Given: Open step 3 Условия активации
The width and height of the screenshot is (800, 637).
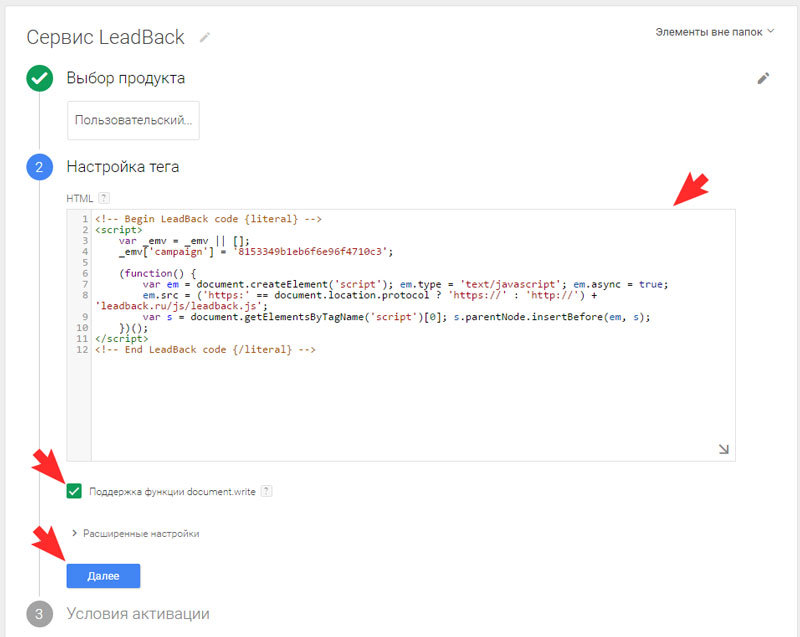Looking at the screenshot, I should tap(138, 614).
